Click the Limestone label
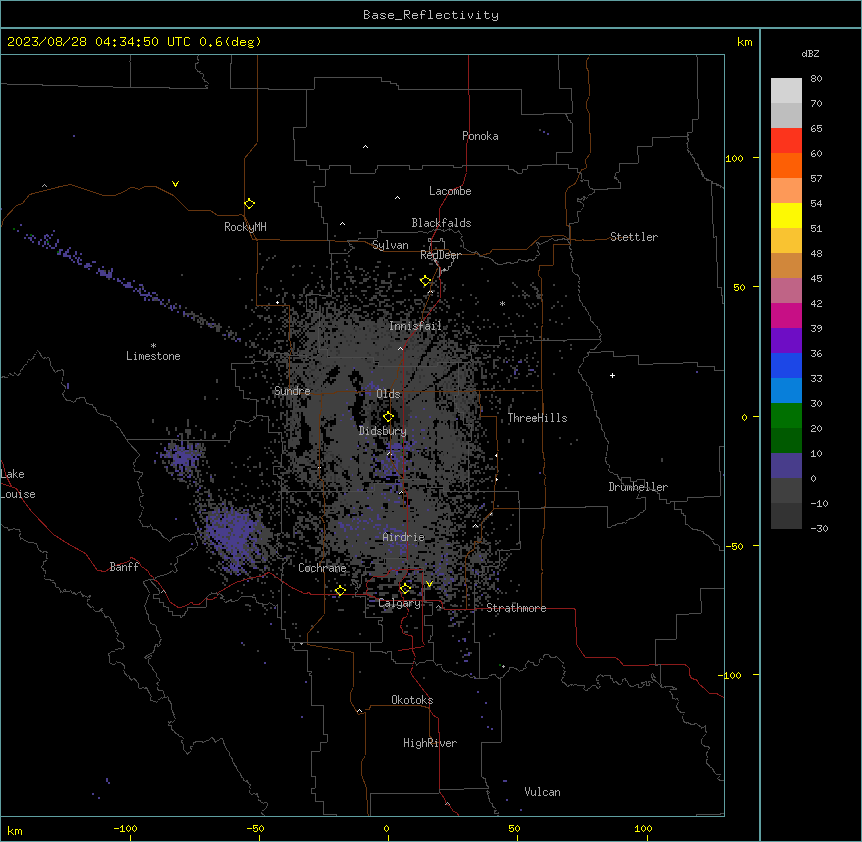The height and width of the screenshot is (842, 862). click(153, 356)
